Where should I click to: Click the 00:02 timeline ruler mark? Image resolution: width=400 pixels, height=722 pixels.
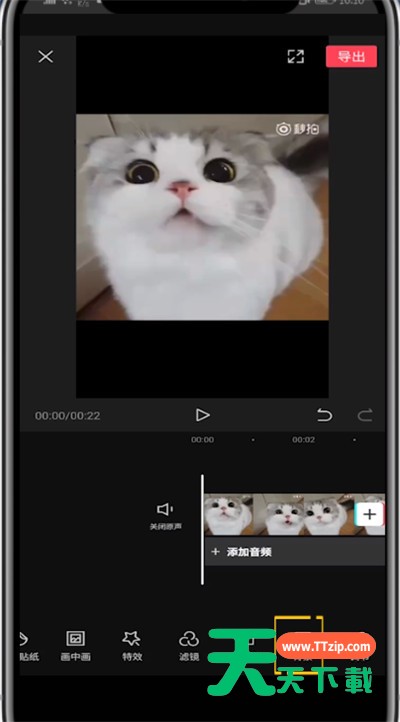click(303, 440)
